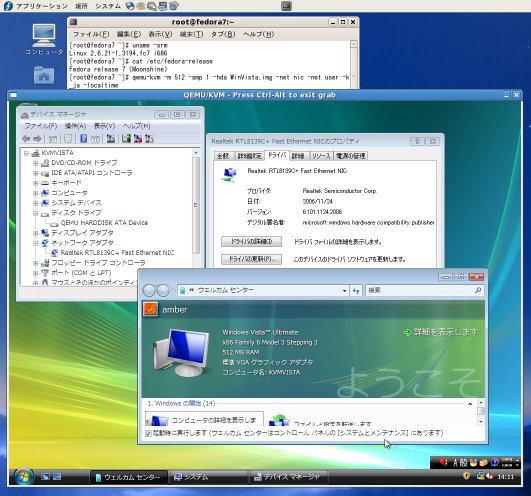Expand ディスプレイ アダプタ node

[36, 233]
